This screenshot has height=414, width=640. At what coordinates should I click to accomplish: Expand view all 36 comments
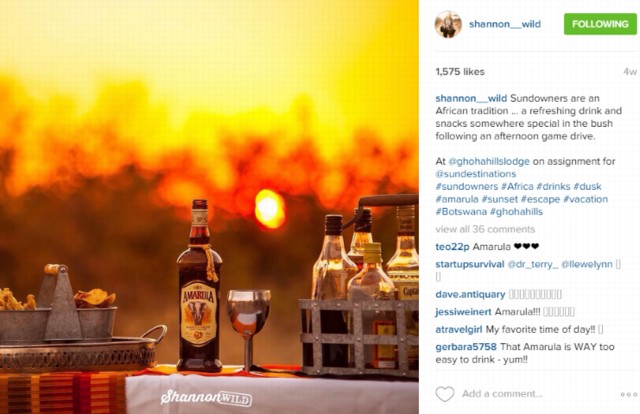pyautogui.click(x=485, y=229)
